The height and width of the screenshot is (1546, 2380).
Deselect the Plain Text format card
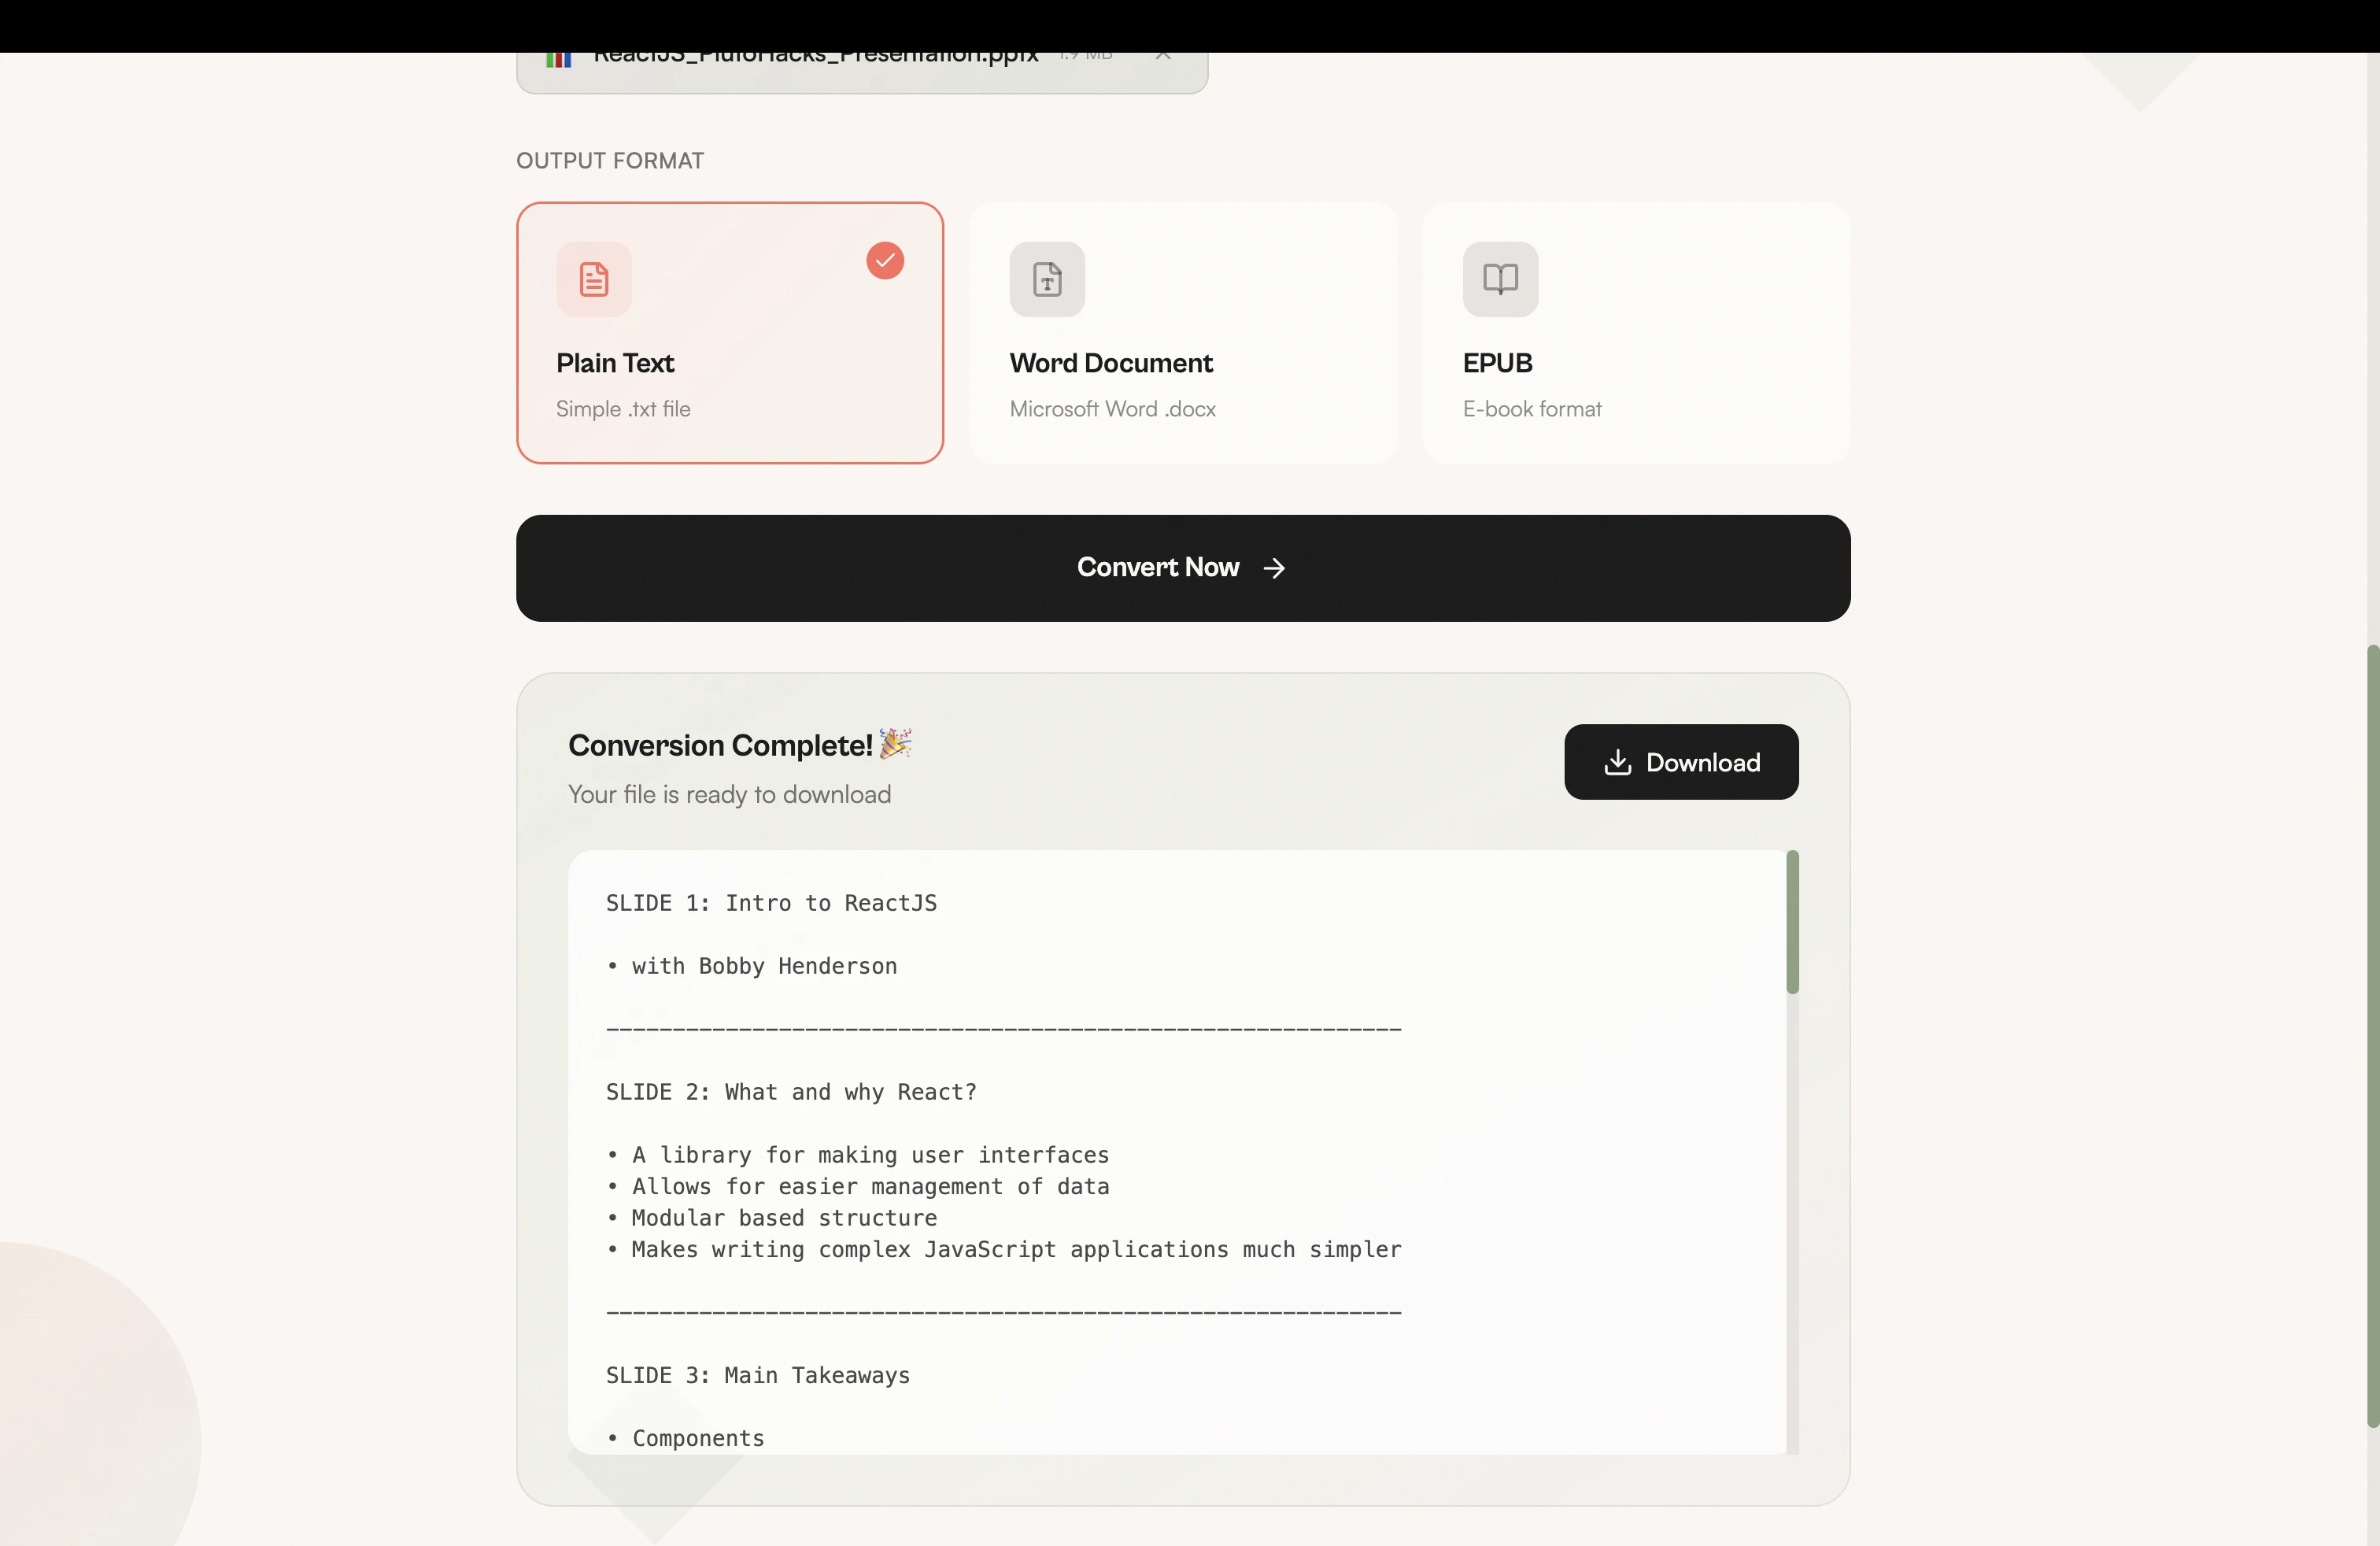pos(729,332)
